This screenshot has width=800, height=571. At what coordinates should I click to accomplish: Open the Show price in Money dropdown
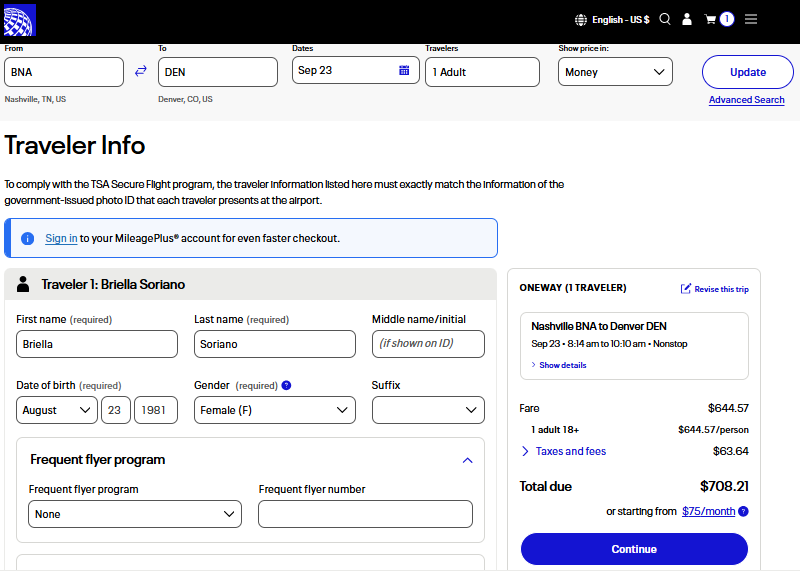click(x=615, y=72)
